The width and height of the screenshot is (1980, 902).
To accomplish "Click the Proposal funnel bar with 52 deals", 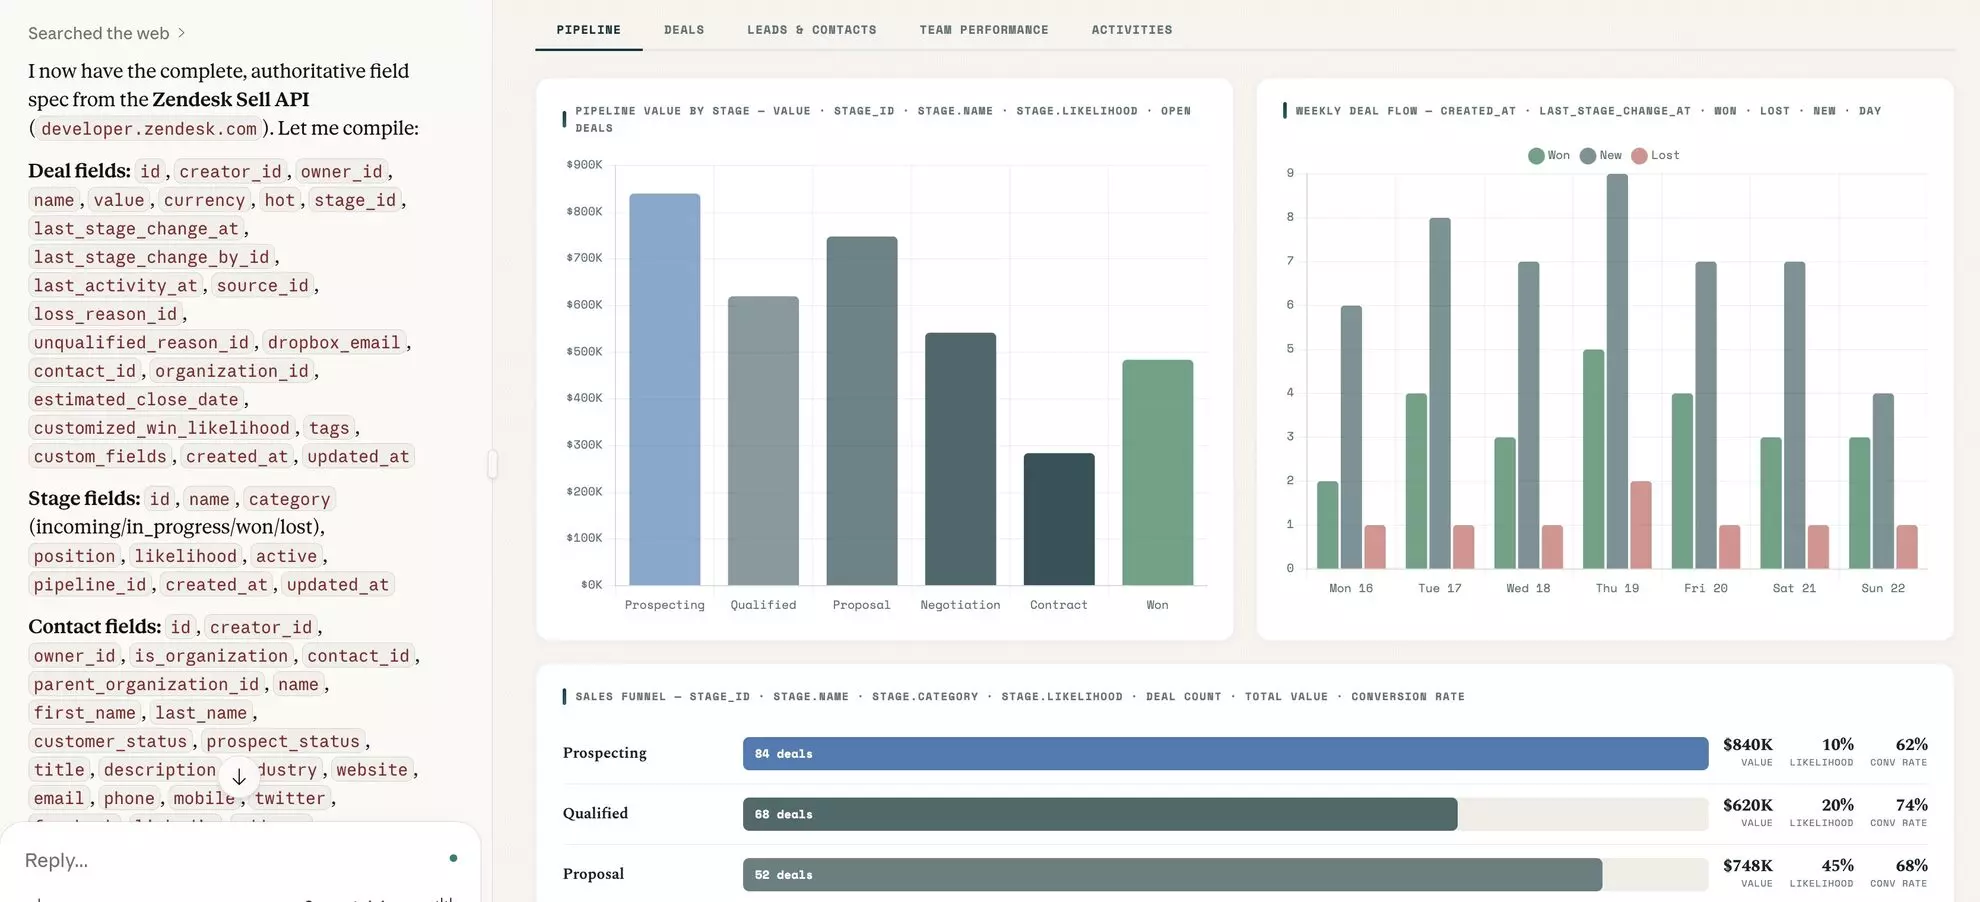I will click(x=1170, y=874).
